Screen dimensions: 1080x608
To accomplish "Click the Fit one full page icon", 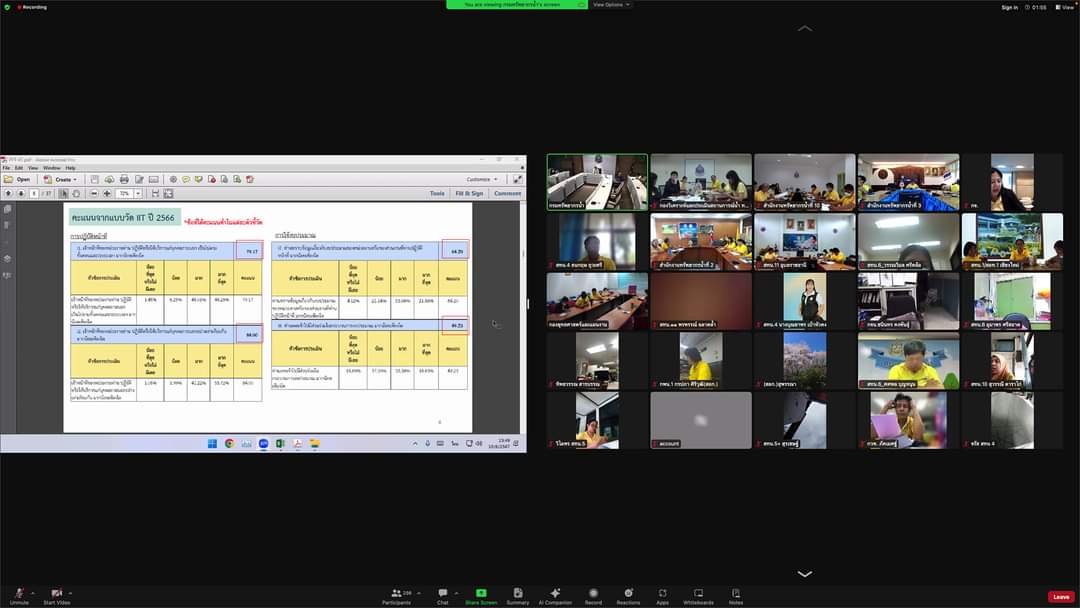I will (x=168, y=194).
